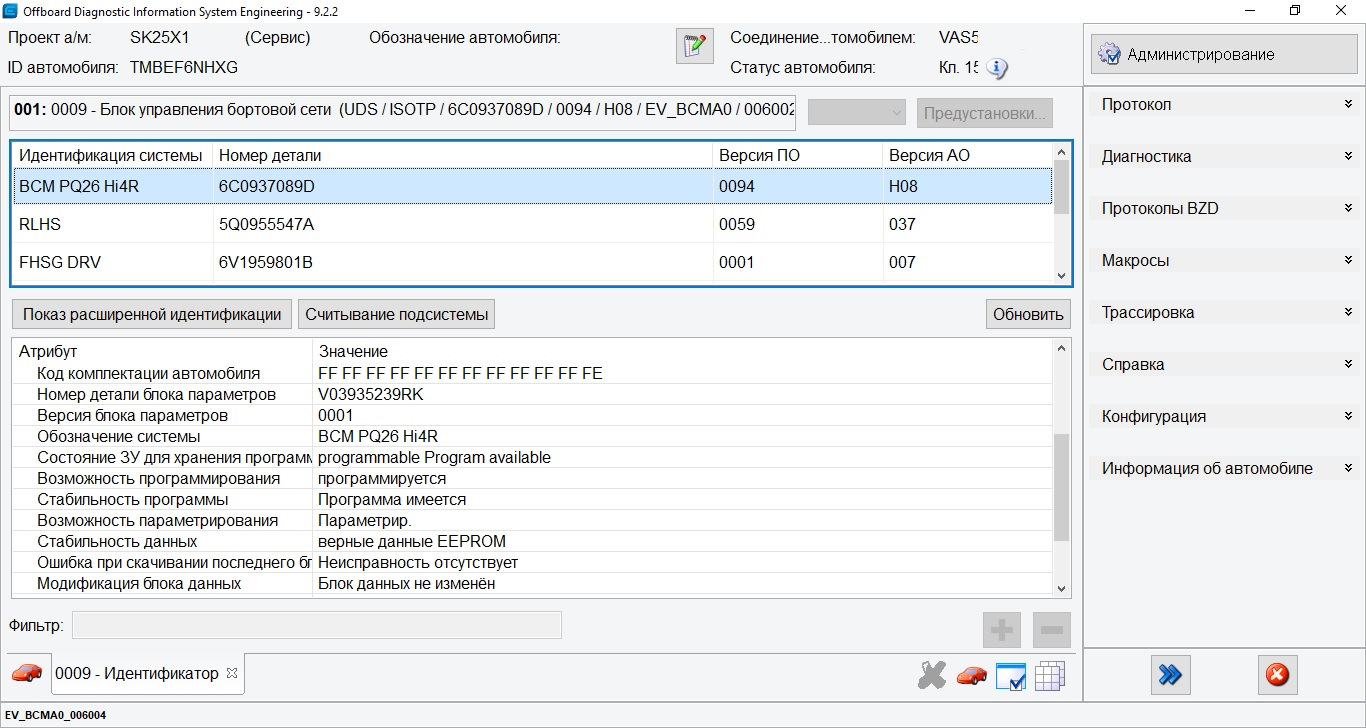Expand the Информация об автомобиле section
1366x728 pixels.
pos(1350,467)
